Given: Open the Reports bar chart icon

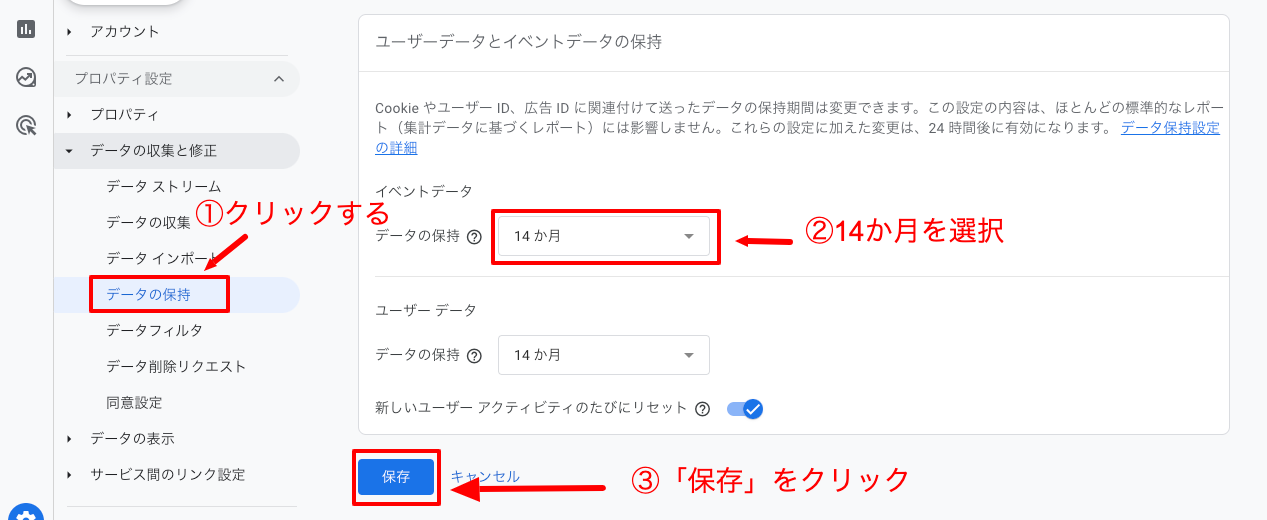Looking at the screenshot, I should 27,29.
